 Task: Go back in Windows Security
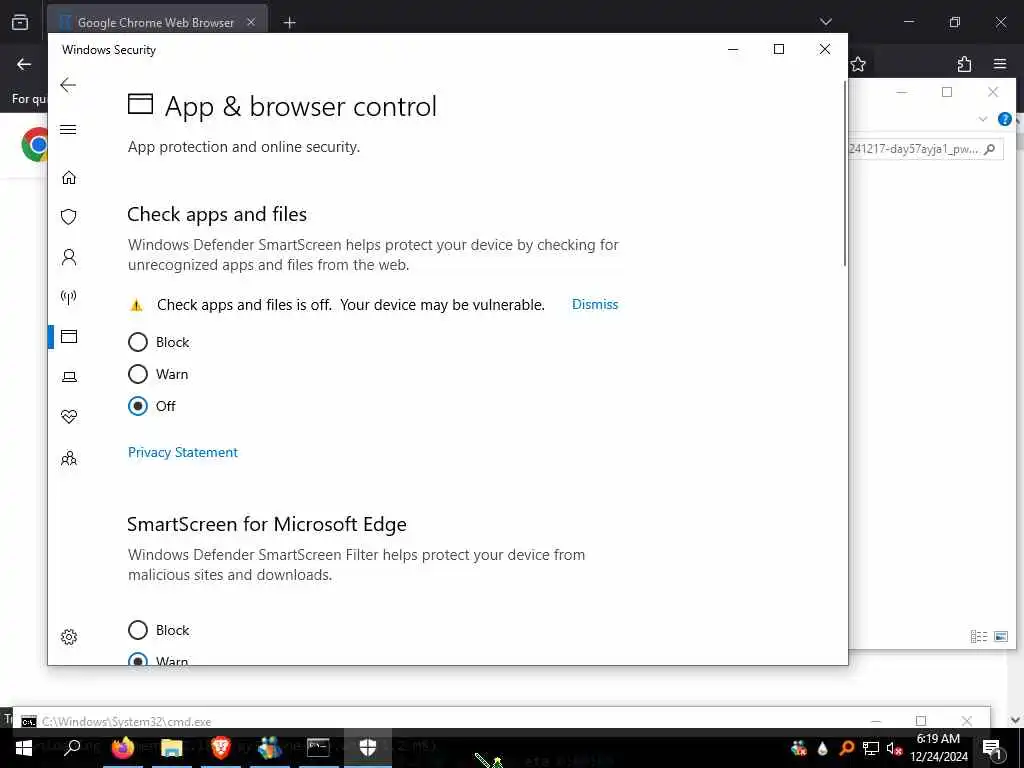[x=68, y=85]
